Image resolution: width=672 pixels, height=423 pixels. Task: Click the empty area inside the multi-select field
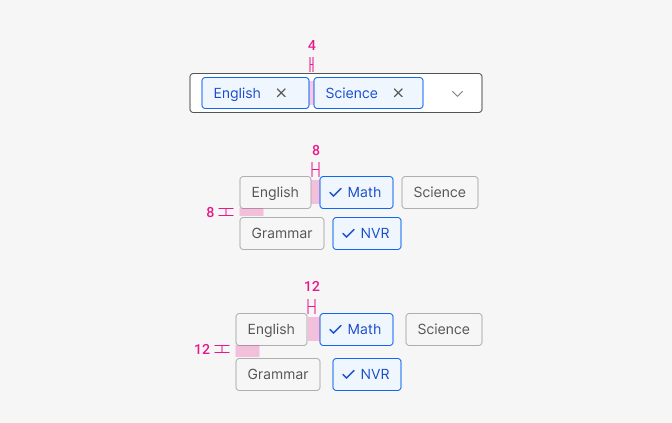tap(436, 93)
